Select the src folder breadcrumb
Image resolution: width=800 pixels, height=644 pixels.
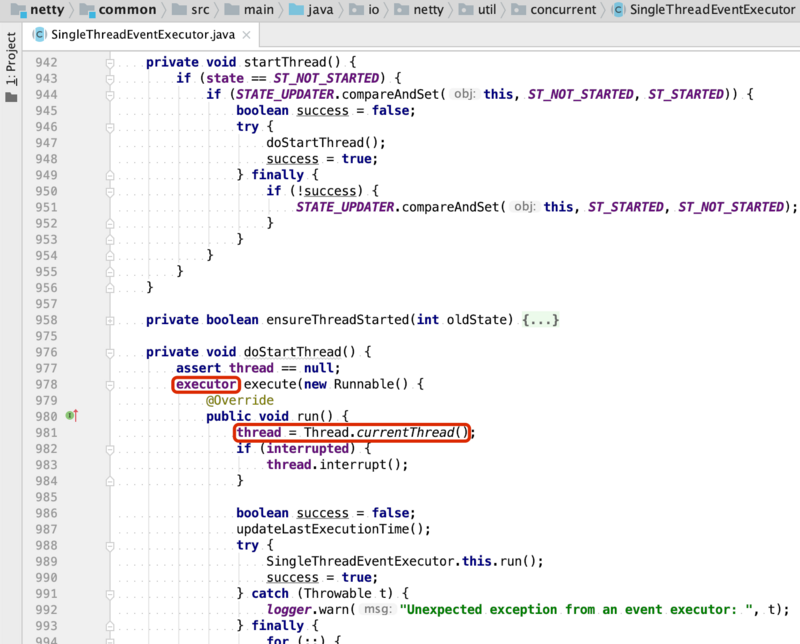191,10
